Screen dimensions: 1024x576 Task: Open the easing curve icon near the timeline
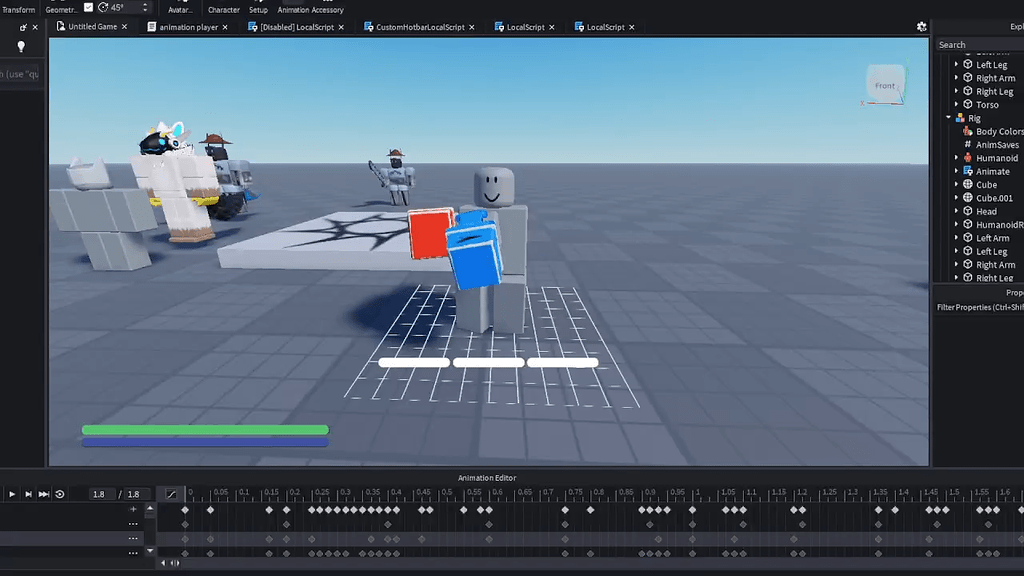171,493
